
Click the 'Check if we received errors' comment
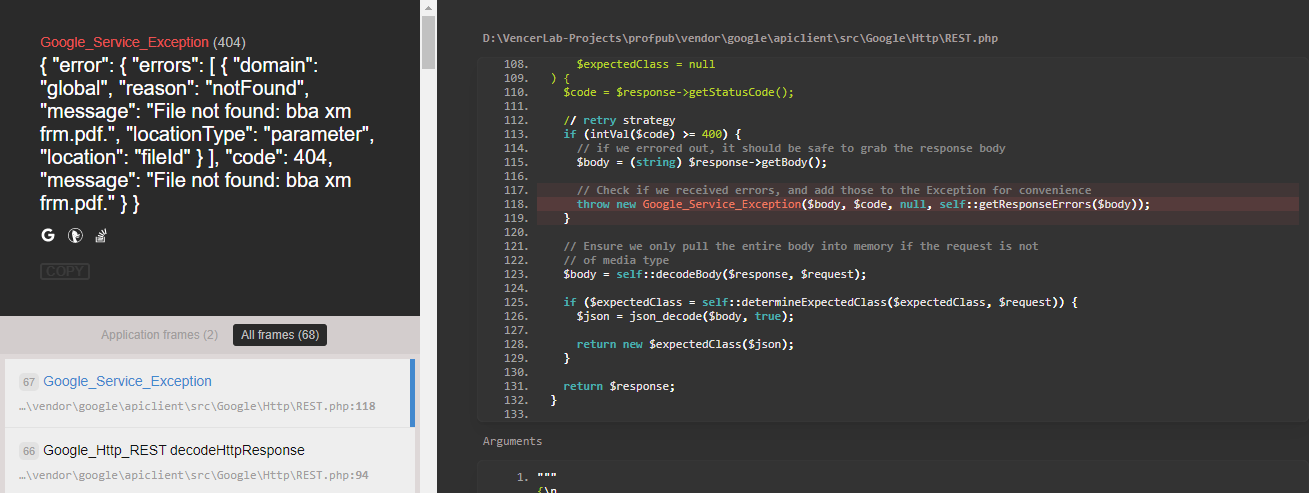[x=834, y=190]
